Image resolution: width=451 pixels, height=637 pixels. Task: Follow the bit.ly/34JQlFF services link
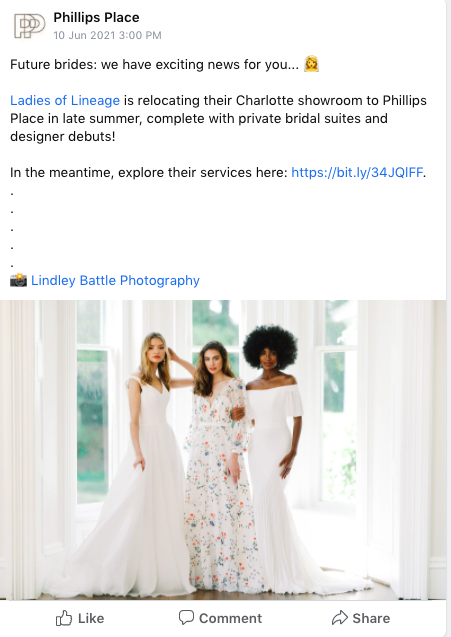357,172
